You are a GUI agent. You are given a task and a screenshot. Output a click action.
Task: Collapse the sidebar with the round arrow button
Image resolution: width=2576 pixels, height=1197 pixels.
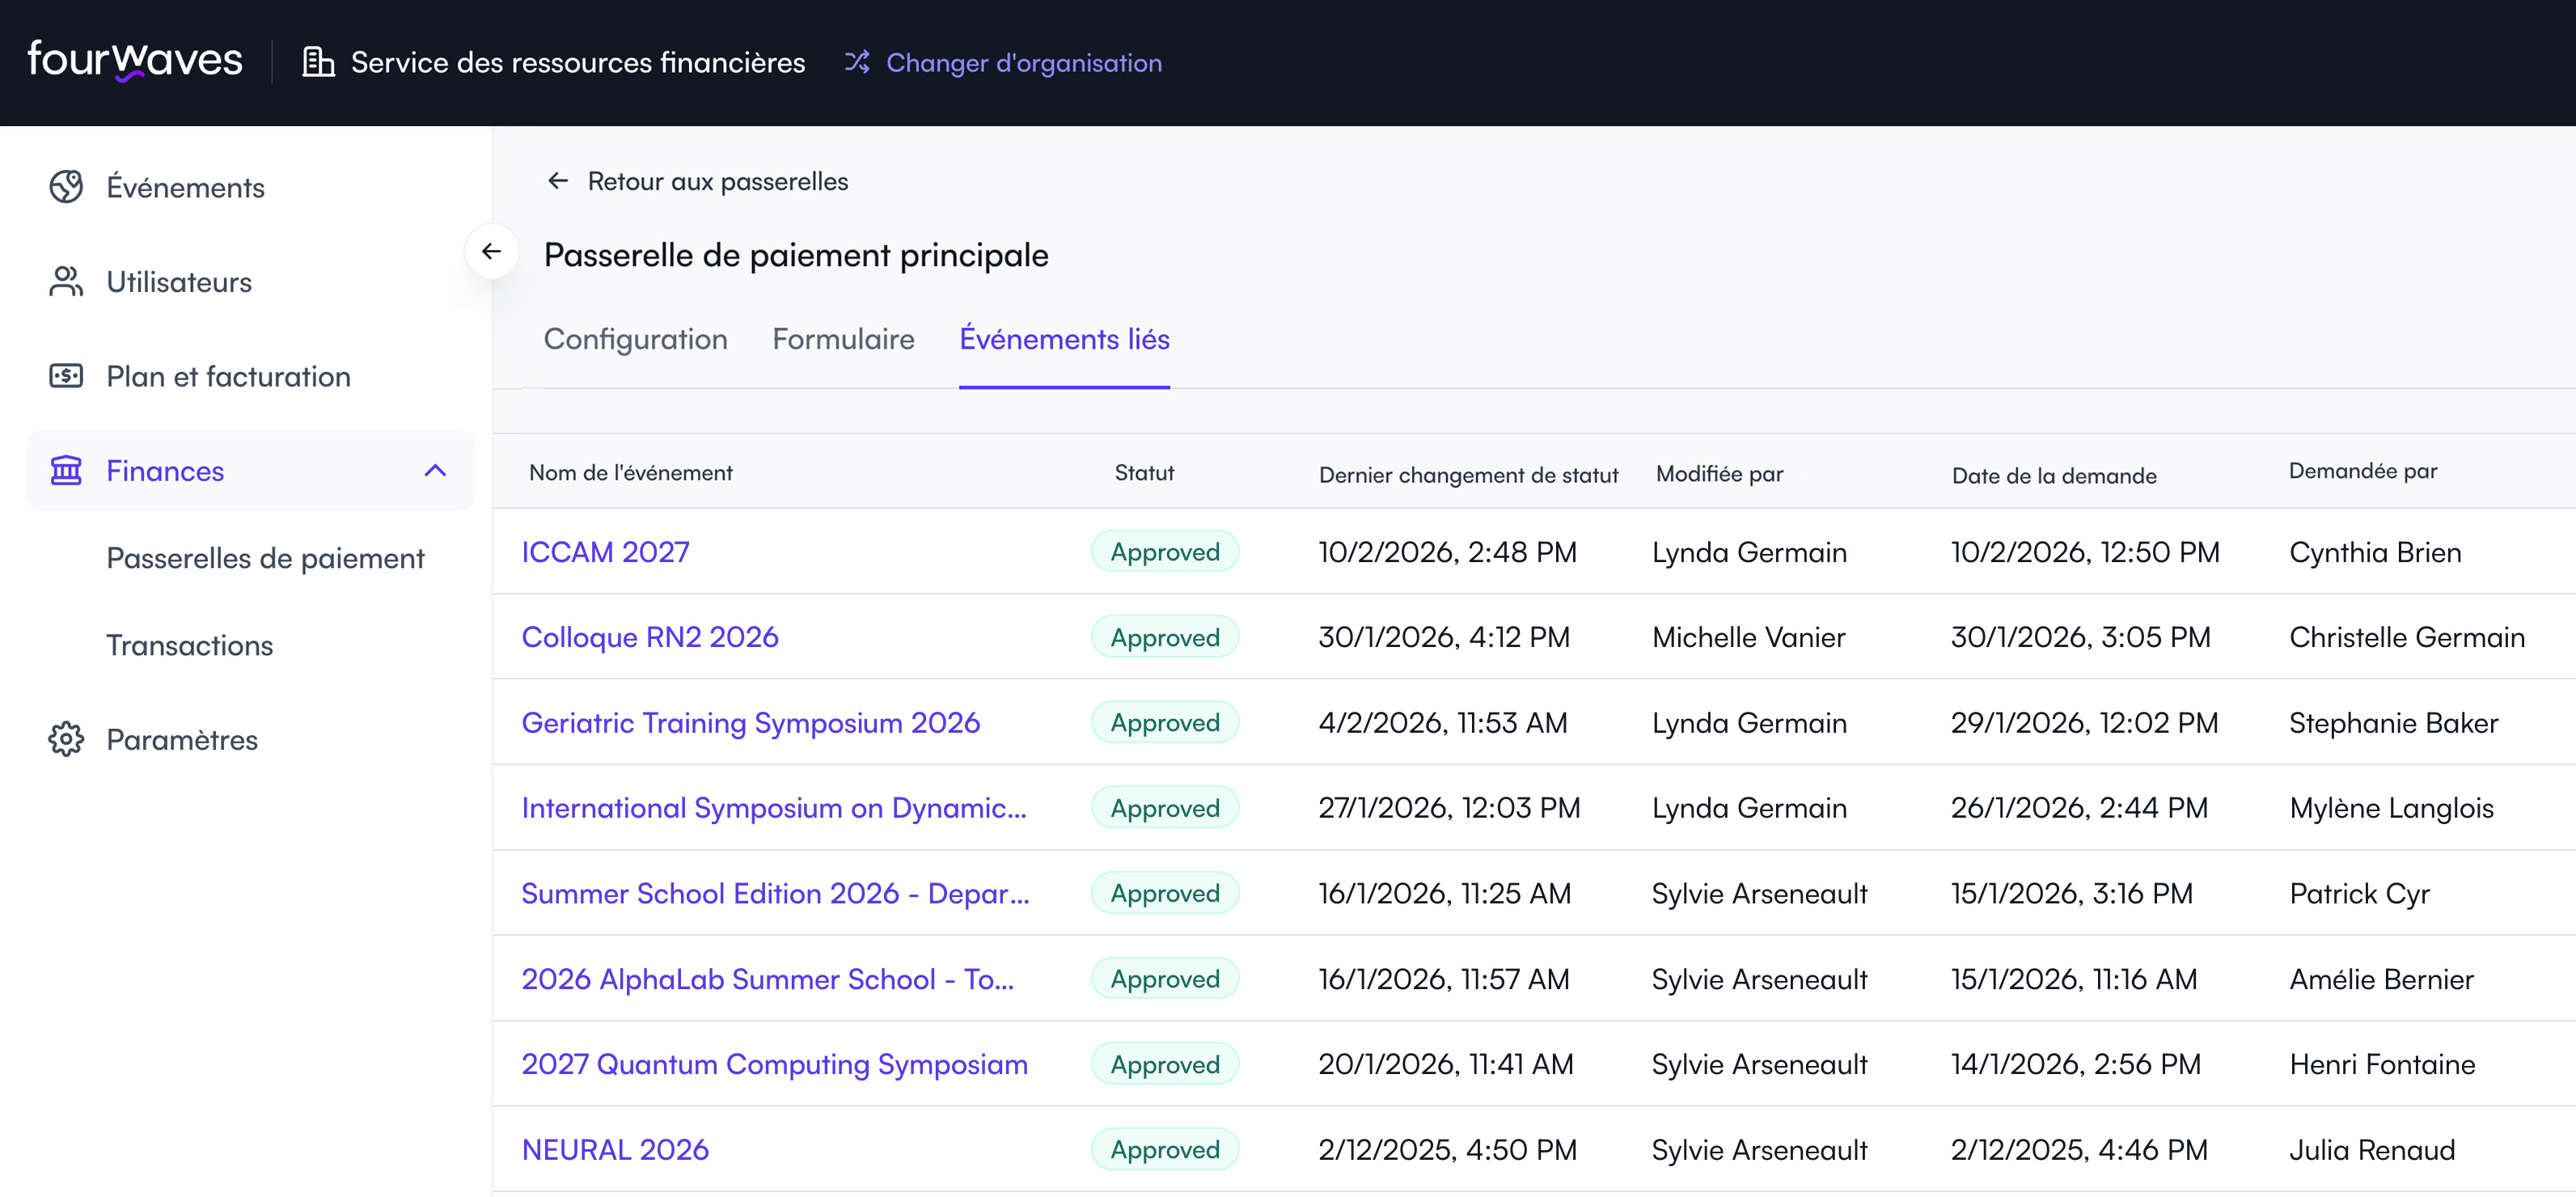click(491, 251)
